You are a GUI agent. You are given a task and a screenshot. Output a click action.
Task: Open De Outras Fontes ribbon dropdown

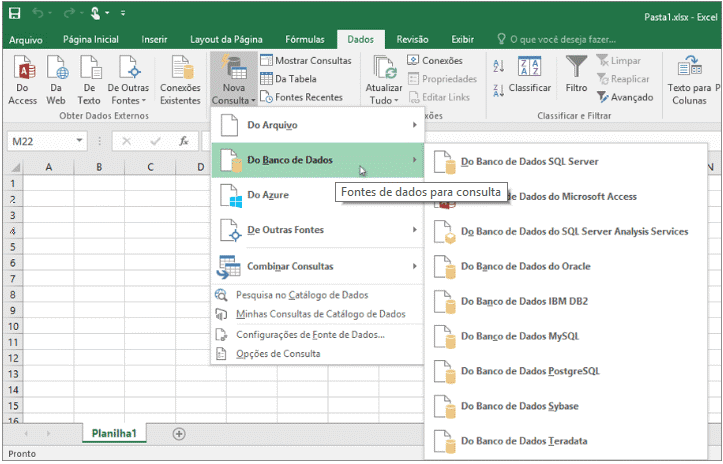(128, 80)
